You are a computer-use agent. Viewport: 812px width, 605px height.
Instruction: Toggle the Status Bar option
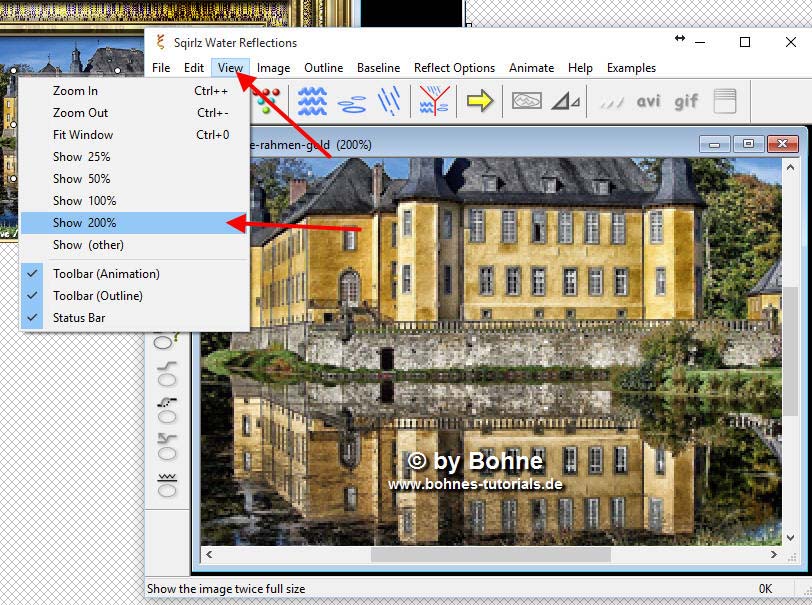pos(78,318)
